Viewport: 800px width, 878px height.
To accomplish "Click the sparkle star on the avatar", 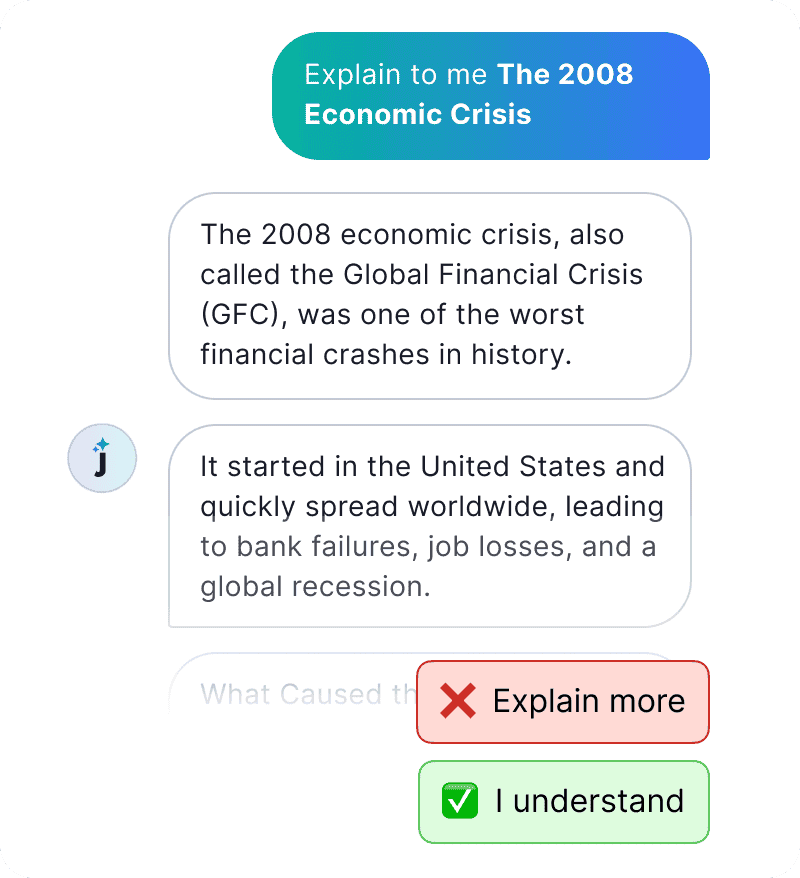I will click(101, 445).
